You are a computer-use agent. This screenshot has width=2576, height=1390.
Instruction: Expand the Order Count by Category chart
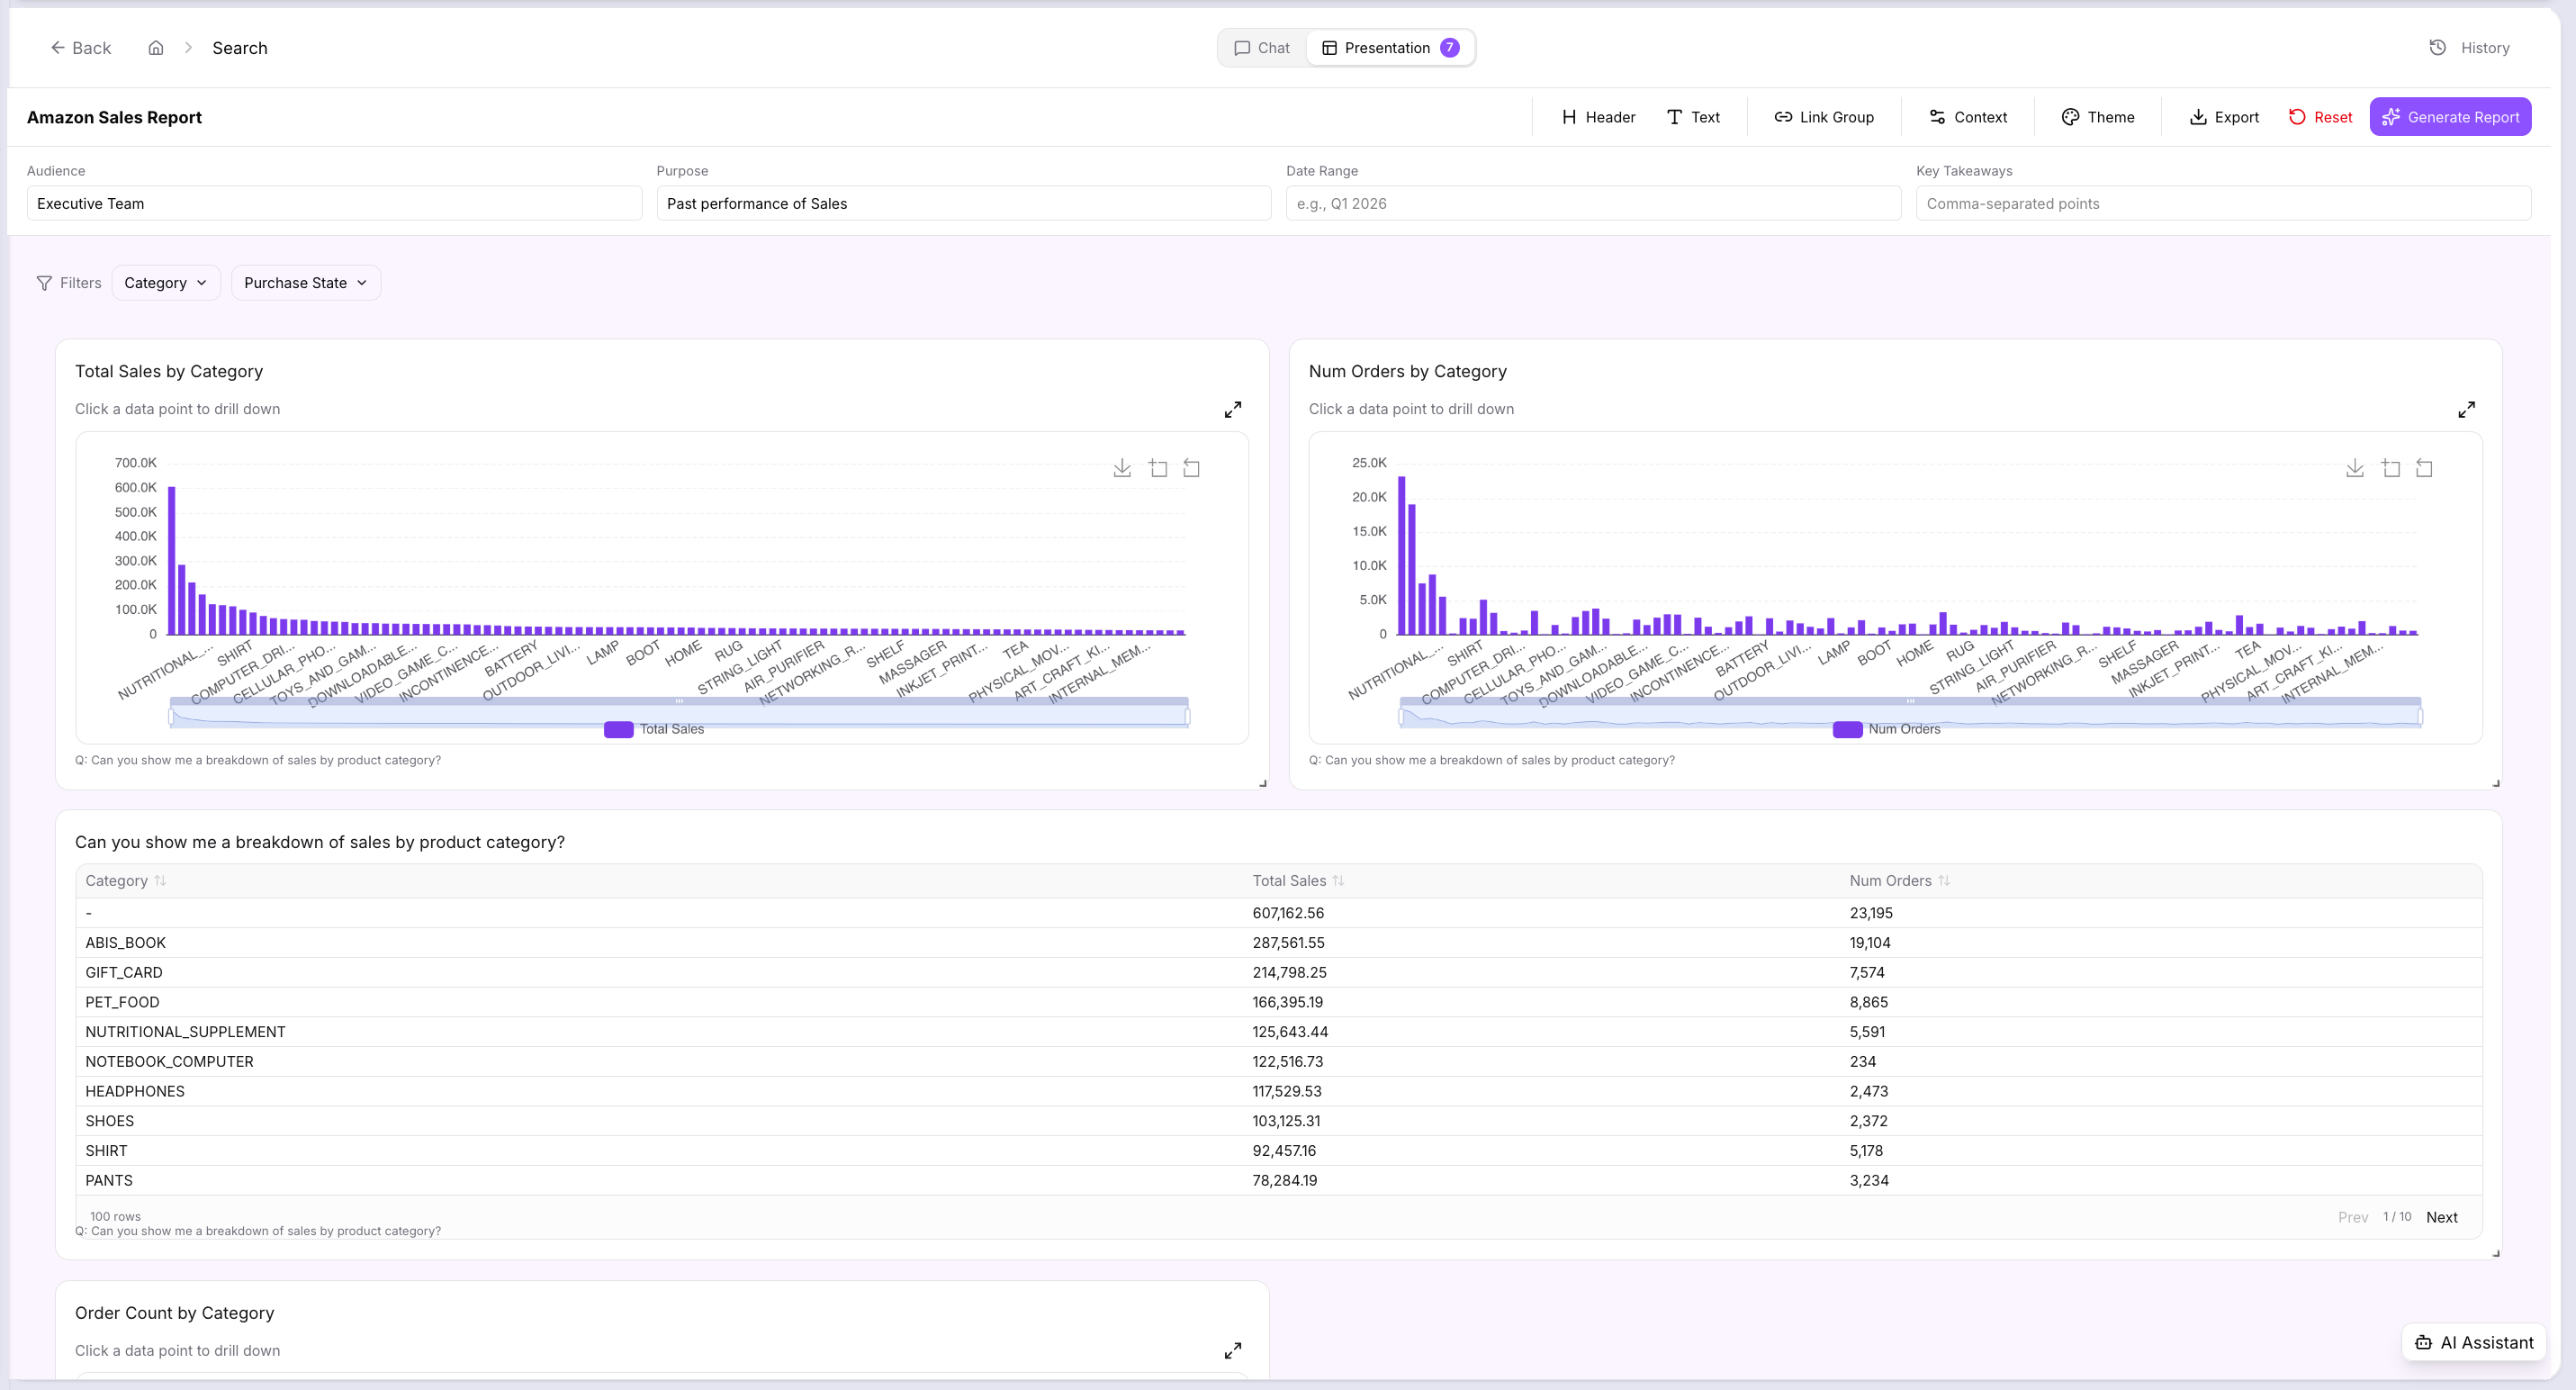click(x=1233, y=1351)
